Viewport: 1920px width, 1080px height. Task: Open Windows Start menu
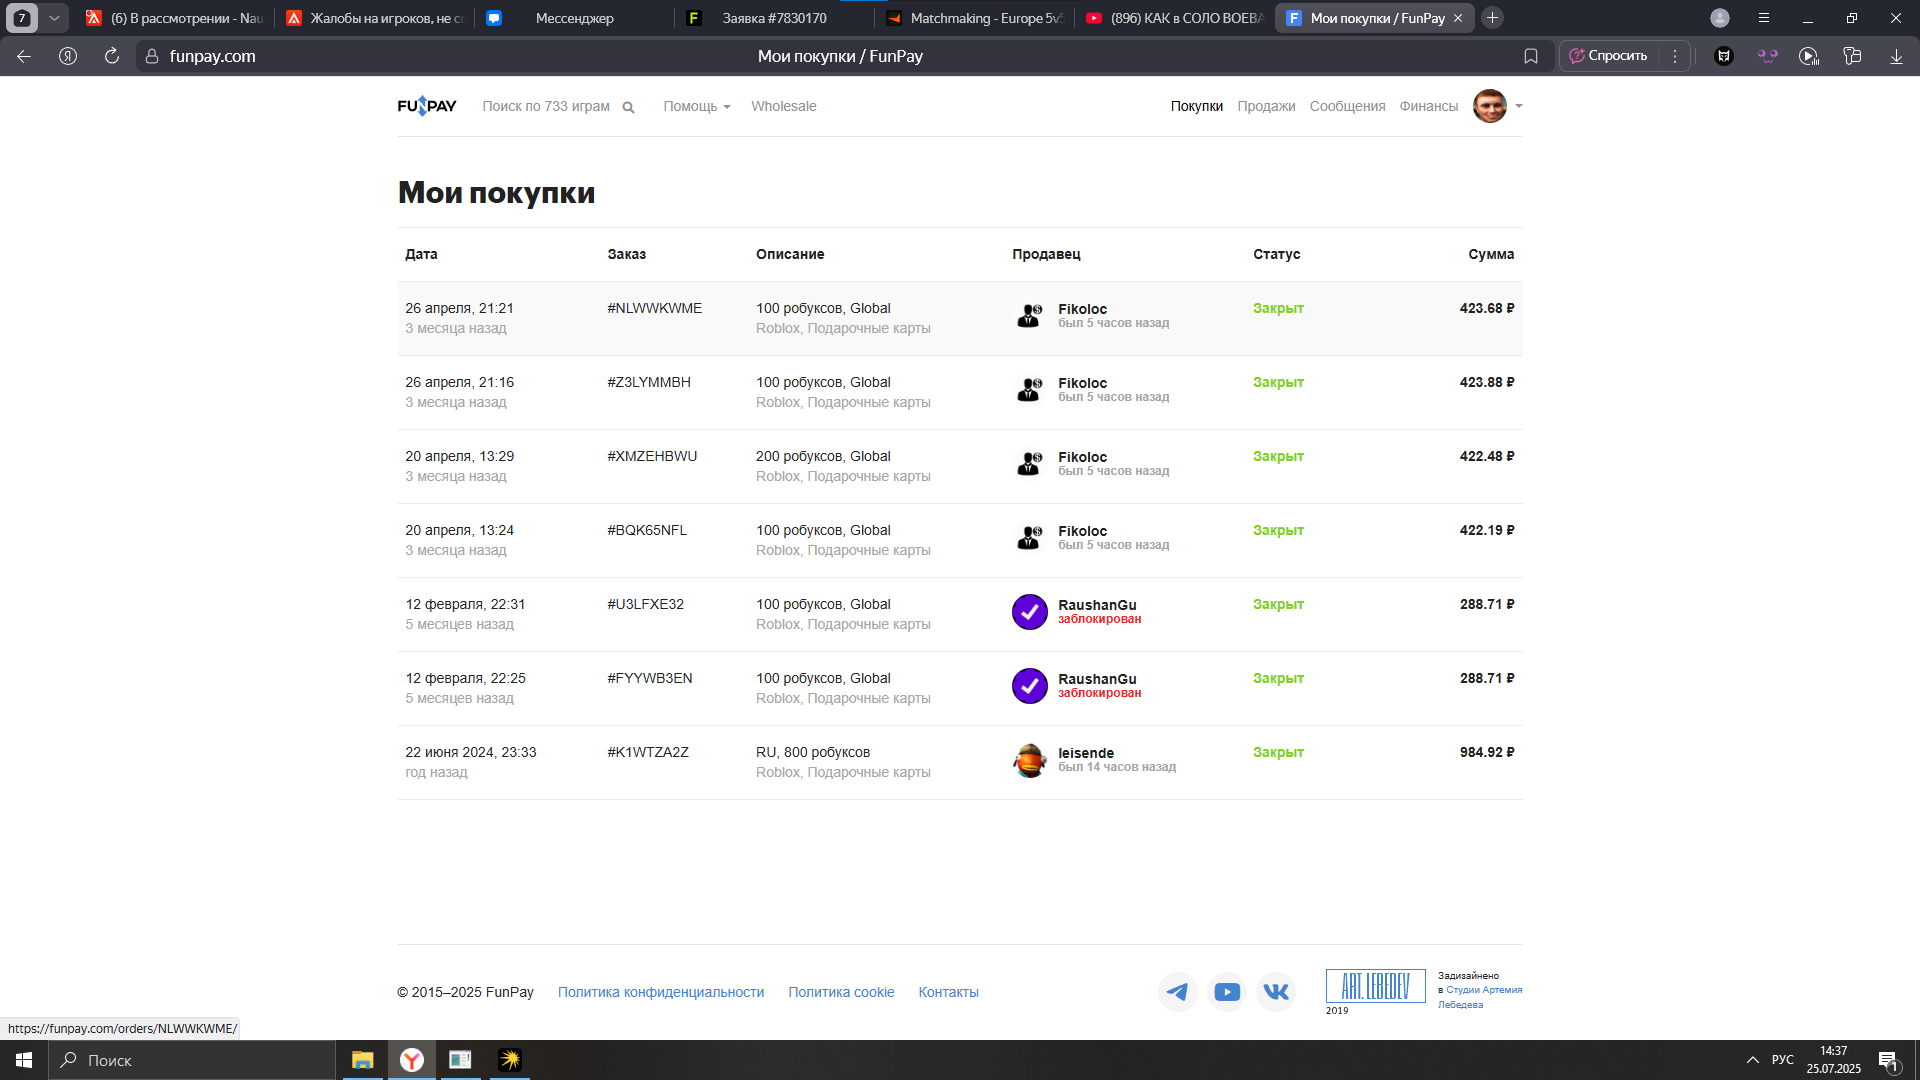pyautogui.click(x=24, y=1060)
